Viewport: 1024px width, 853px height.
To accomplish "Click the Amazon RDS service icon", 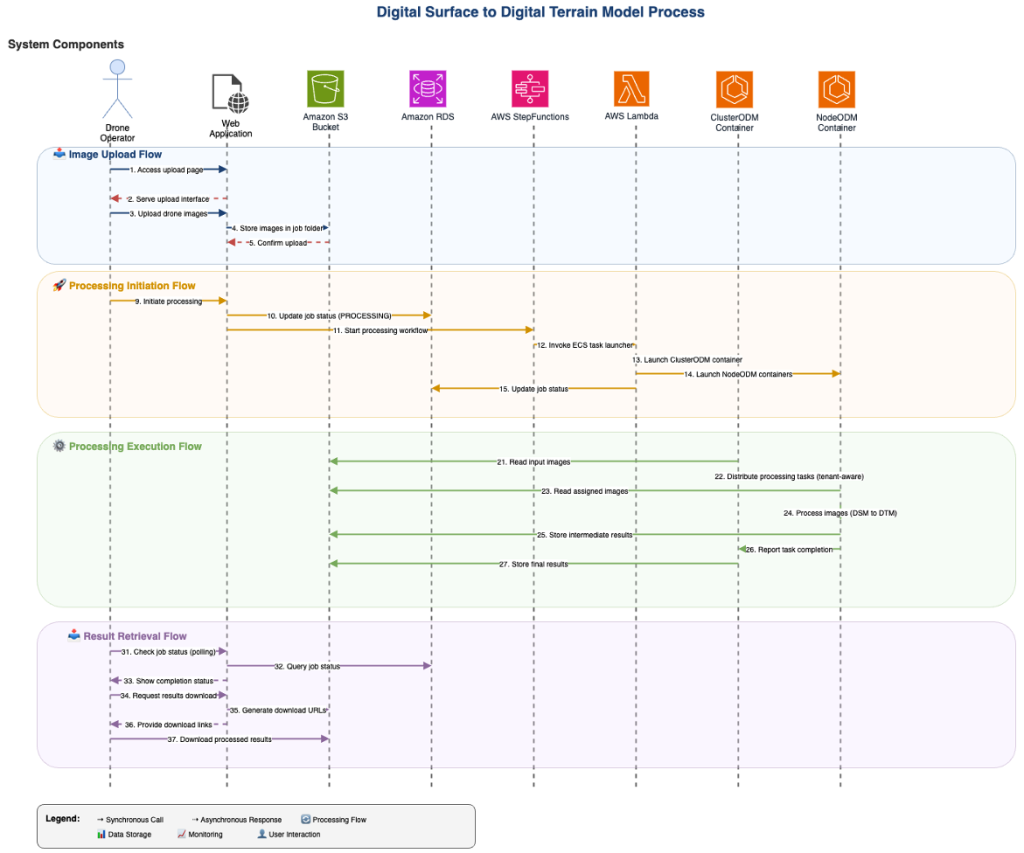I will coord(428,88).
